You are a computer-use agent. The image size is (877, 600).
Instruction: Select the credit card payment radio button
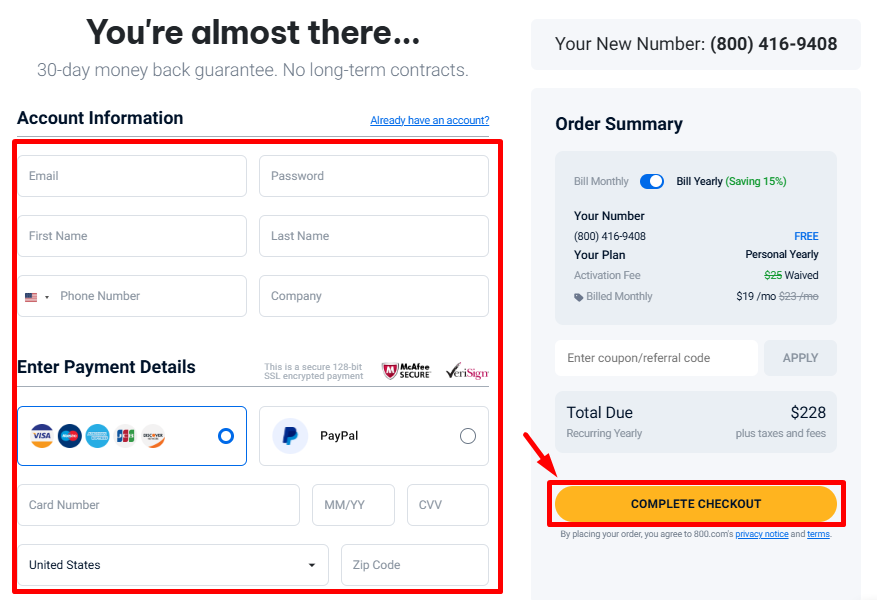[225, 436]
